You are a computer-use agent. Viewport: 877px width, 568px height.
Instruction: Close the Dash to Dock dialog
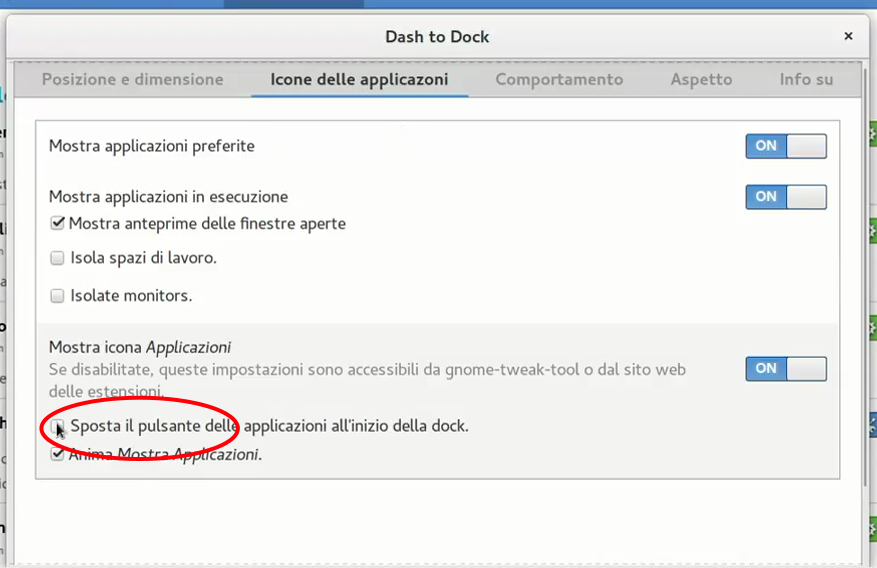point(848,36)
